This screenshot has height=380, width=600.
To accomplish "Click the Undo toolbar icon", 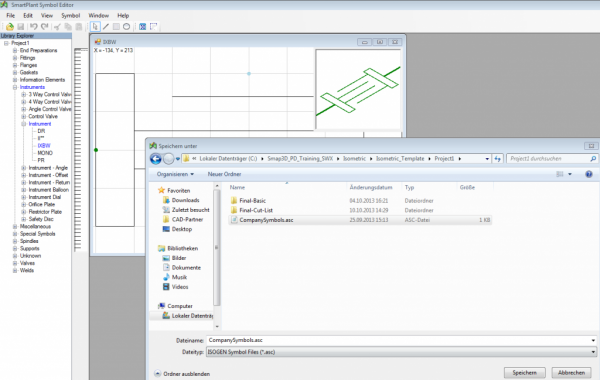I will (34, 26).
